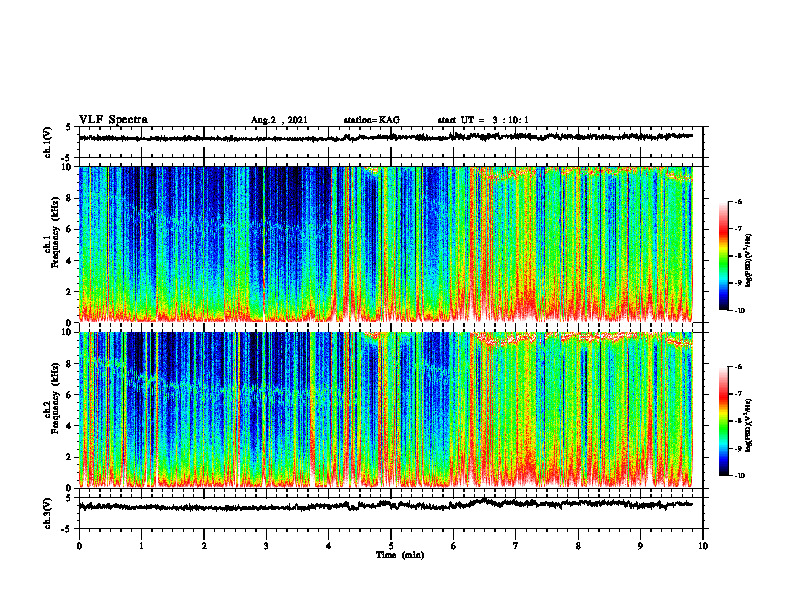
Task: Select the date label "Aug.2 , 2021"
Action: (x=279, y=120)
